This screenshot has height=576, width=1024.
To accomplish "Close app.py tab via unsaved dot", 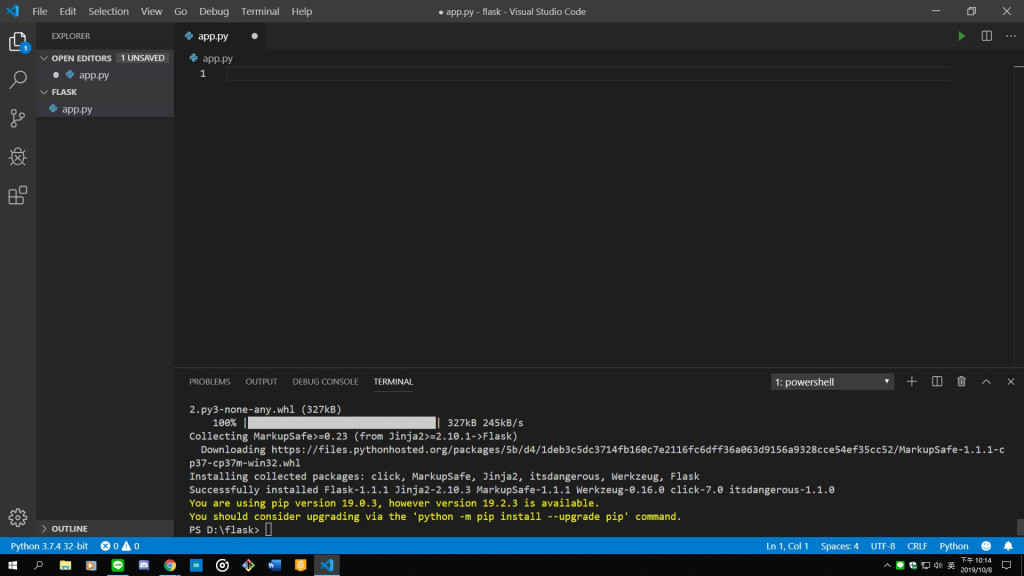I will (x=255, y=36).
